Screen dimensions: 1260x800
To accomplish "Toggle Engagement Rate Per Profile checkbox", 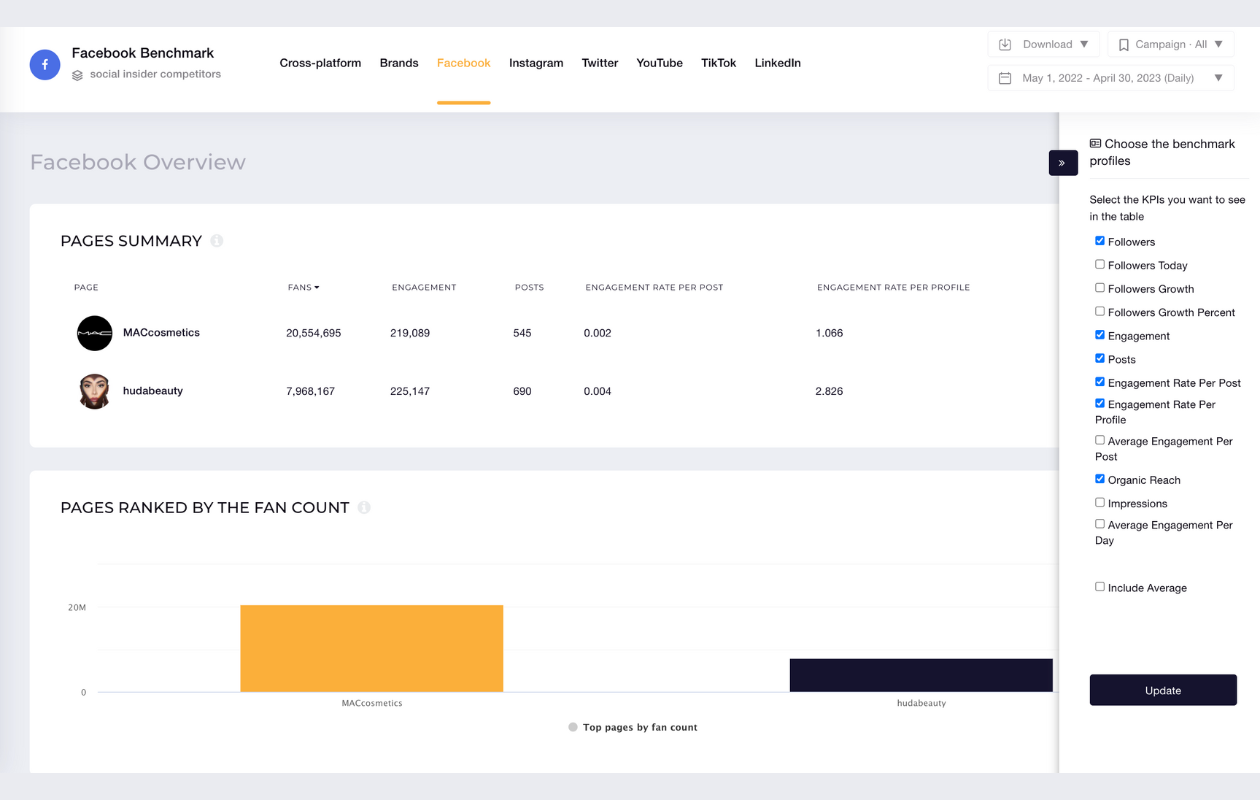I will click(1100, 404).
